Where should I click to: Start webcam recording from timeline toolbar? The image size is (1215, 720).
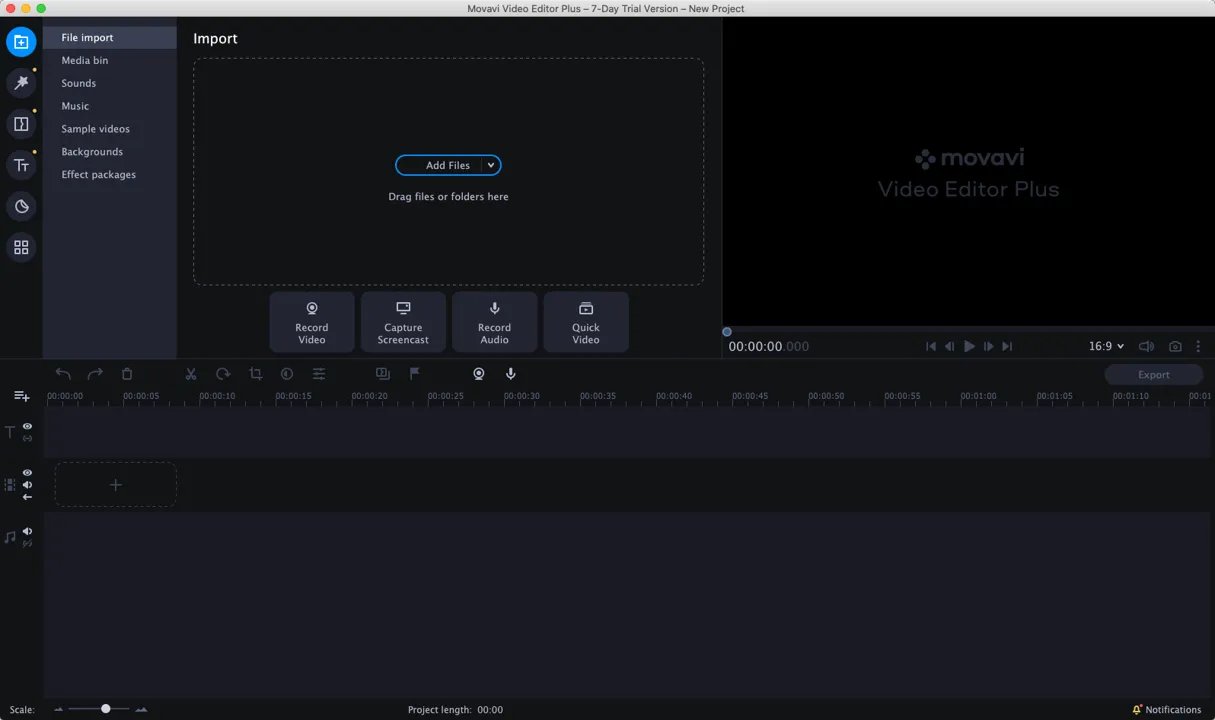pyautogui.click(x=479, y=373)
